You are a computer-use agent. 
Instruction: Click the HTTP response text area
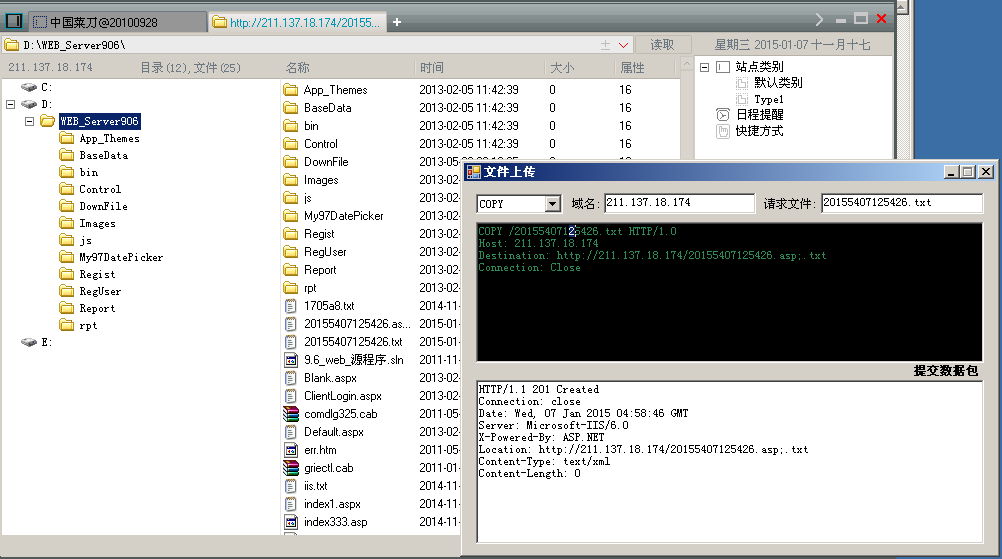tap(729, 462)
